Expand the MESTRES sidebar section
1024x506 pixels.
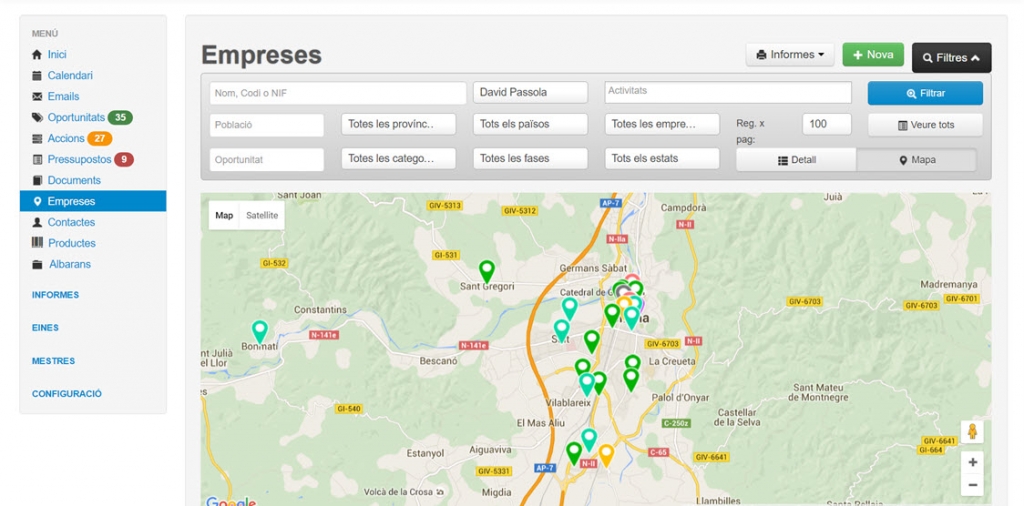click(x=54, y=361)
